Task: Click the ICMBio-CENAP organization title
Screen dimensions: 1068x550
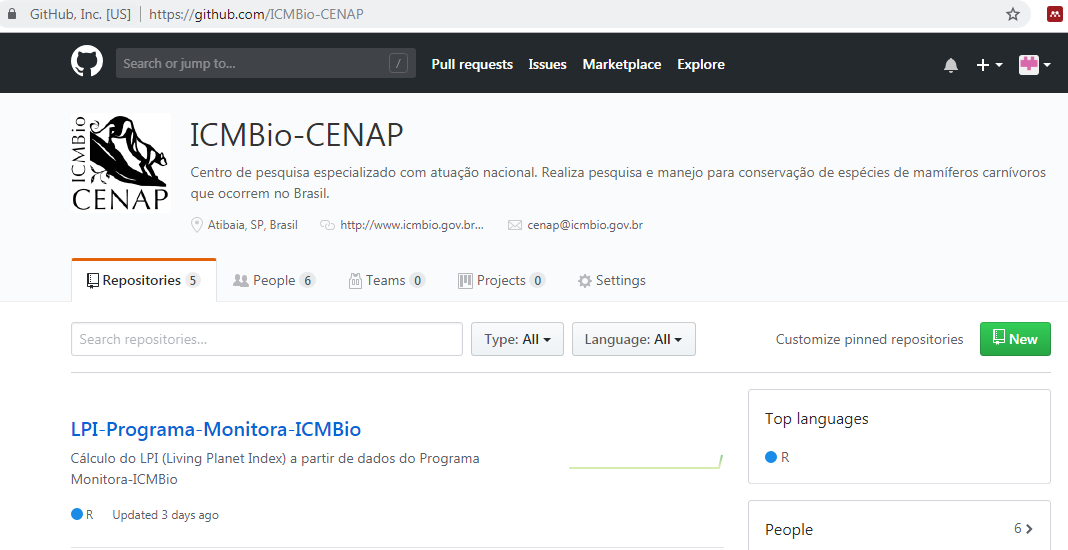Action: click(296, 134)
